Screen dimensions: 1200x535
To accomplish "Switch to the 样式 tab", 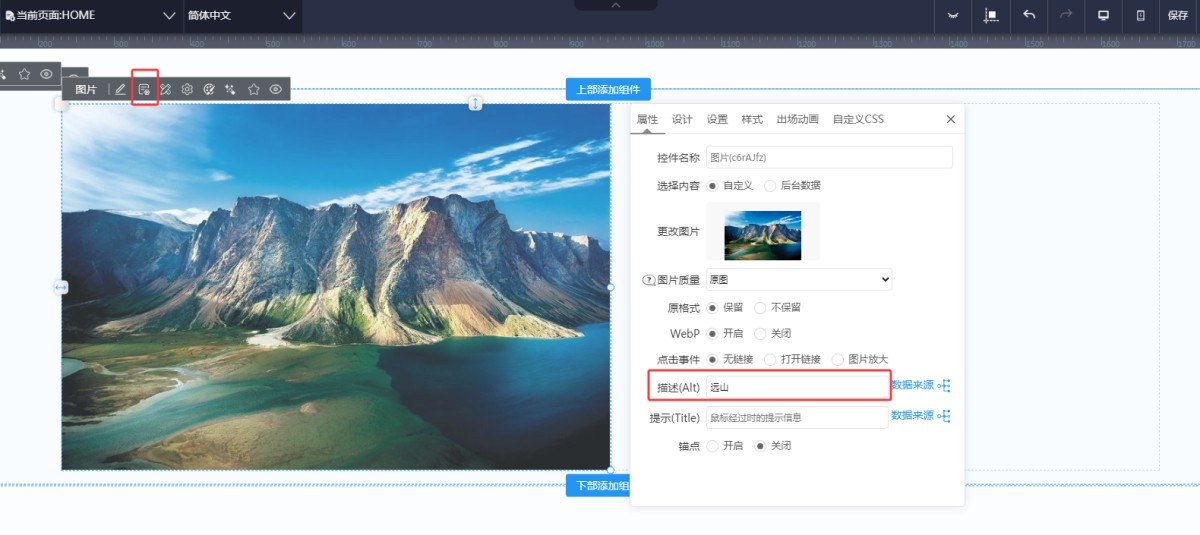I will pyautogui.click(x=752, y=119).
